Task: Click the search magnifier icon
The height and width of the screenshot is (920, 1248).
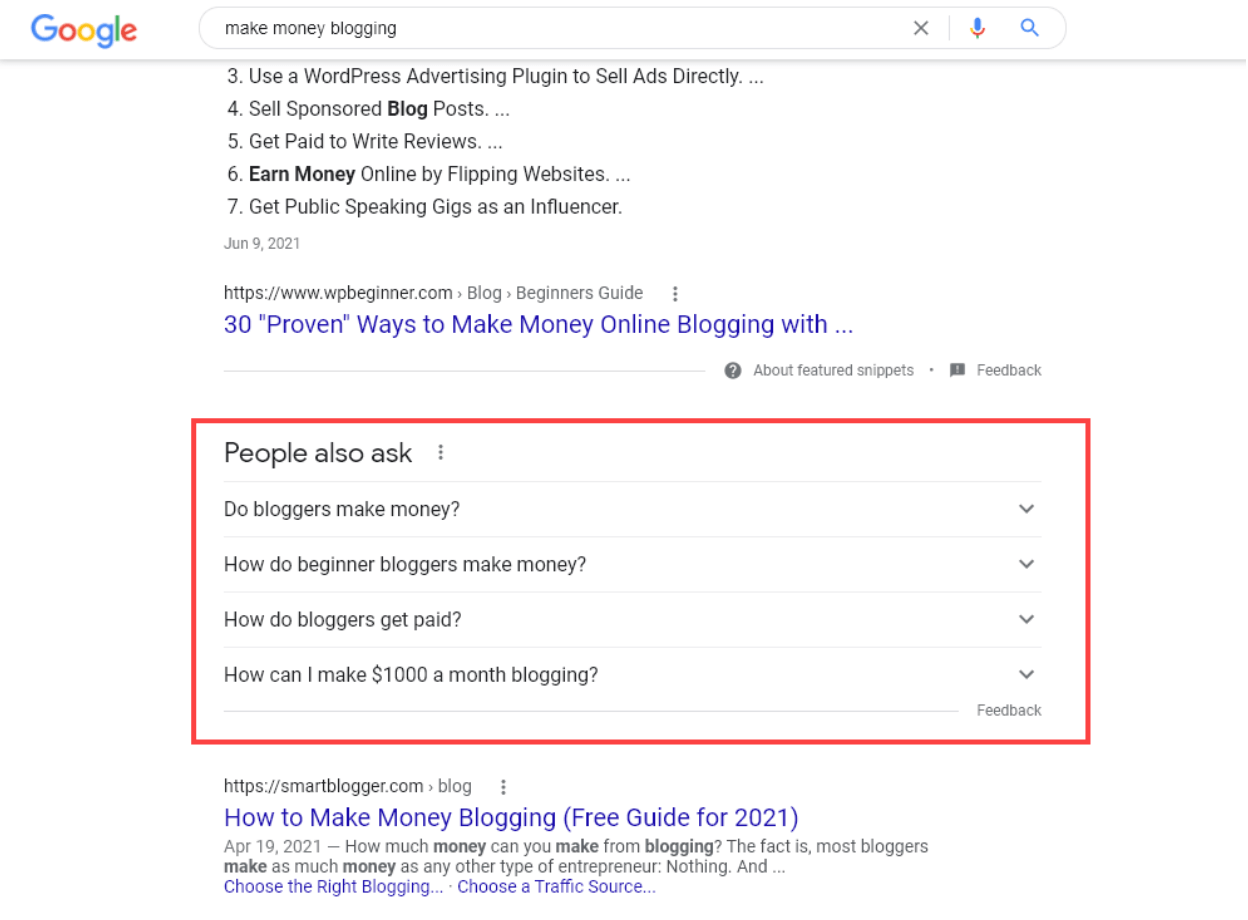Action: pyautogui.click(x=1029, y=28)
